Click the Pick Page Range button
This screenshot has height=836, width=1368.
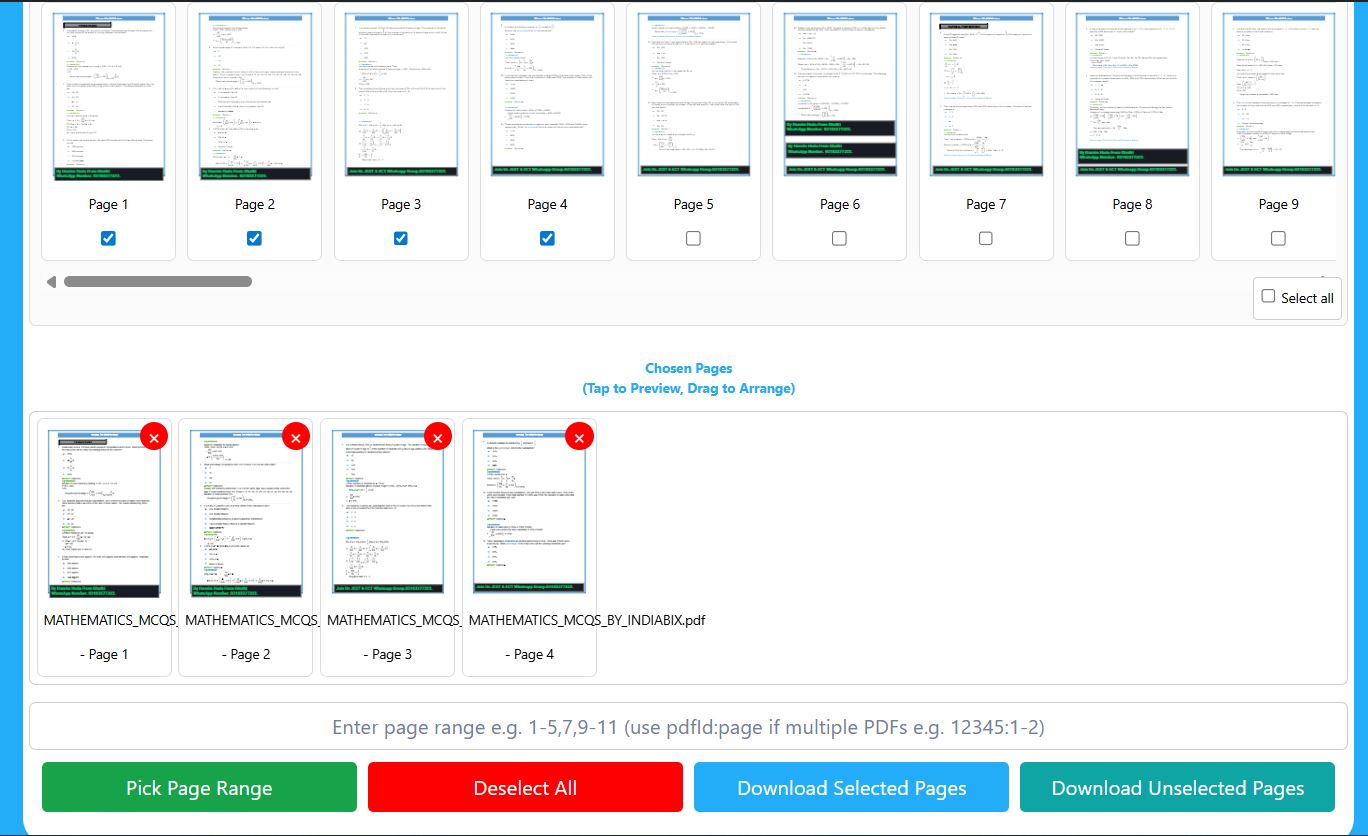tap(198, 787)
